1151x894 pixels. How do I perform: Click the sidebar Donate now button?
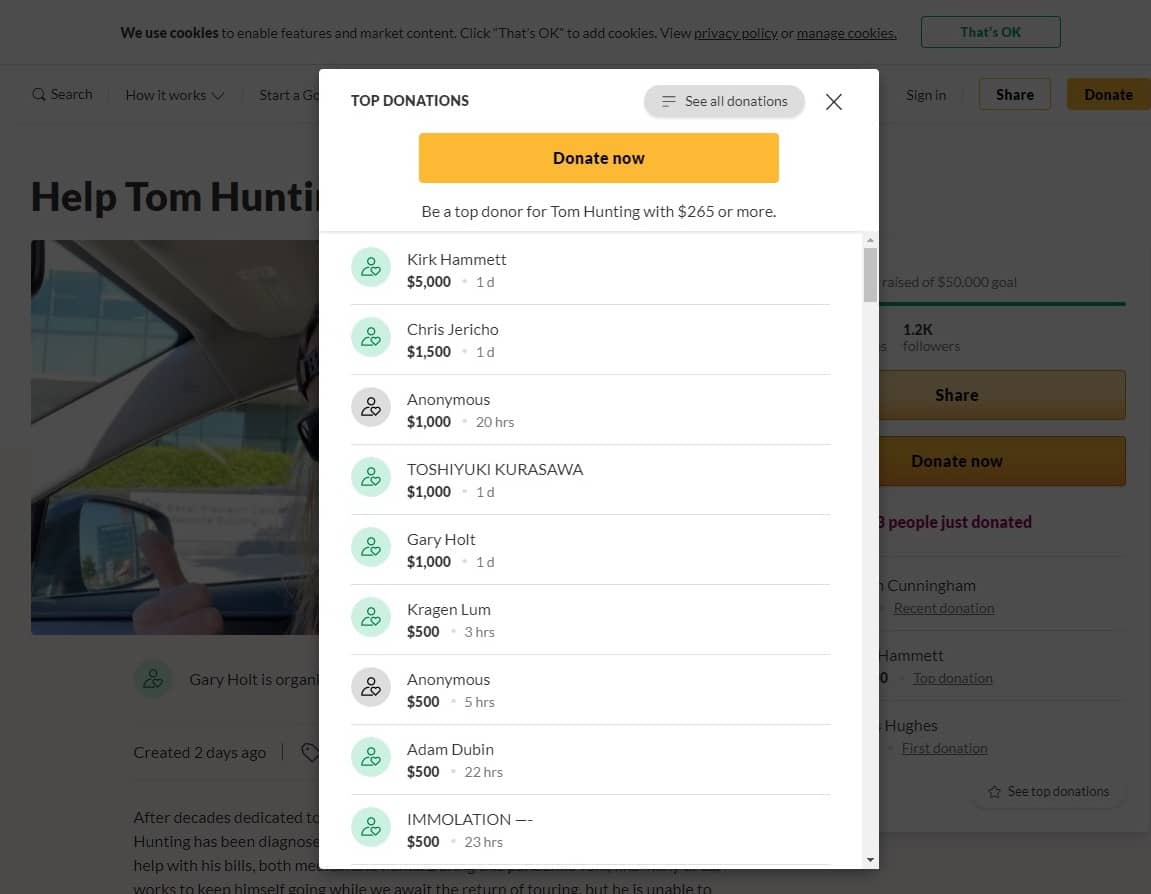(1002, 461)
